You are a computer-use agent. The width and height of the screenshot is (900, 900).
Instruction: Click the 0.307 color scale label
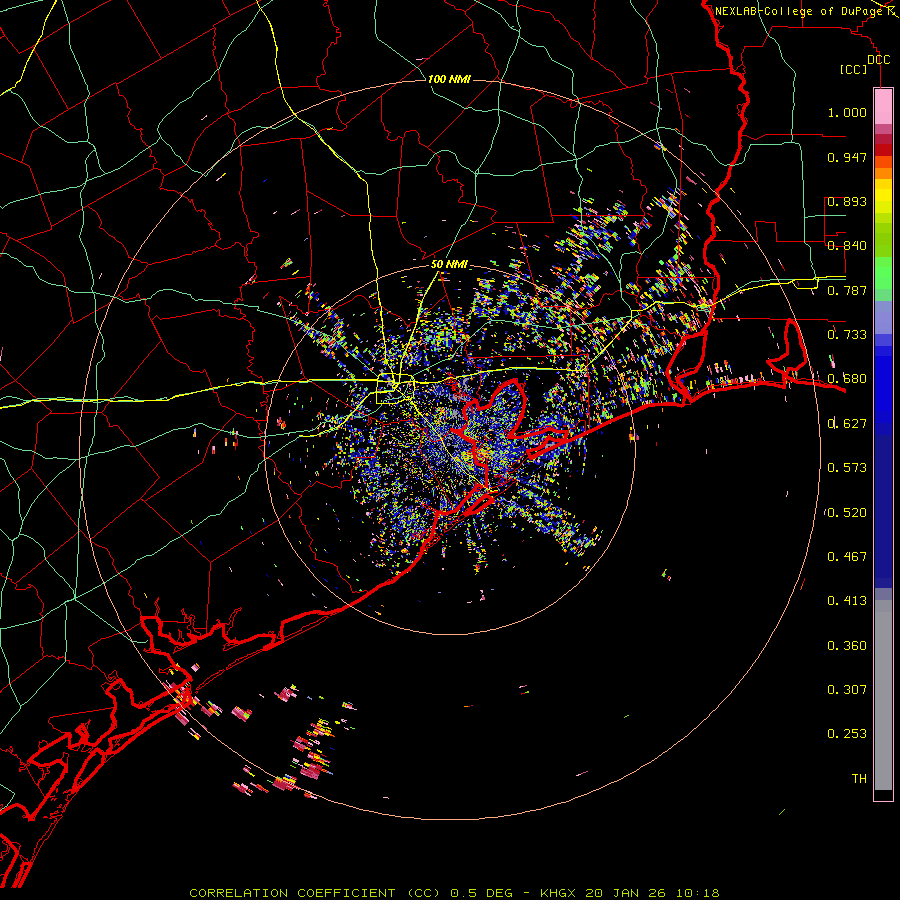[847, 690]
